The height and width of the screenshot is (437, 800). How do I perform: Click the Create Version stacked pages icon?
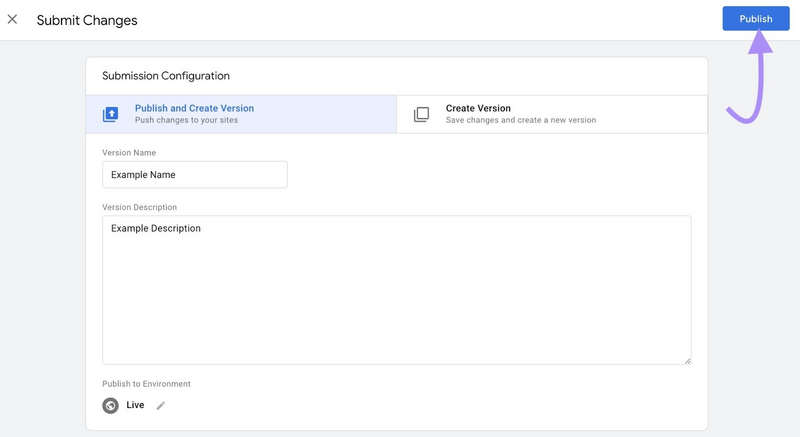(421, 114)
